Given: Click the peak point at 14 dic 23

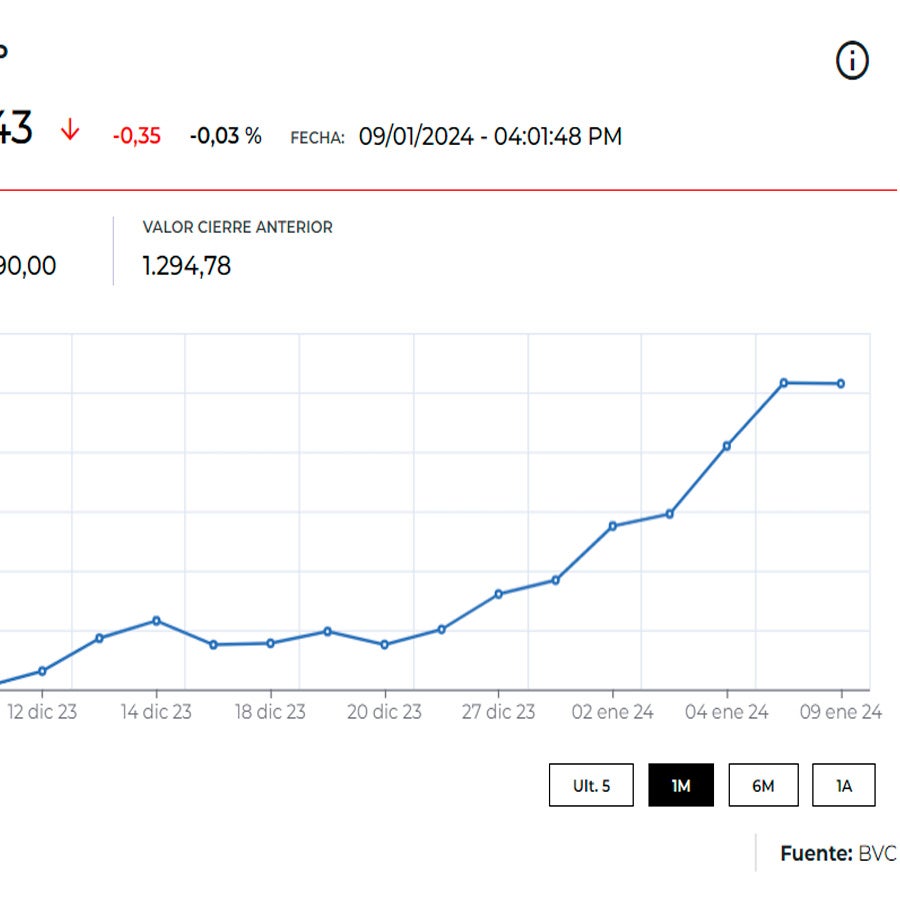Looking at the screenshot, I should tap(156, 621).
